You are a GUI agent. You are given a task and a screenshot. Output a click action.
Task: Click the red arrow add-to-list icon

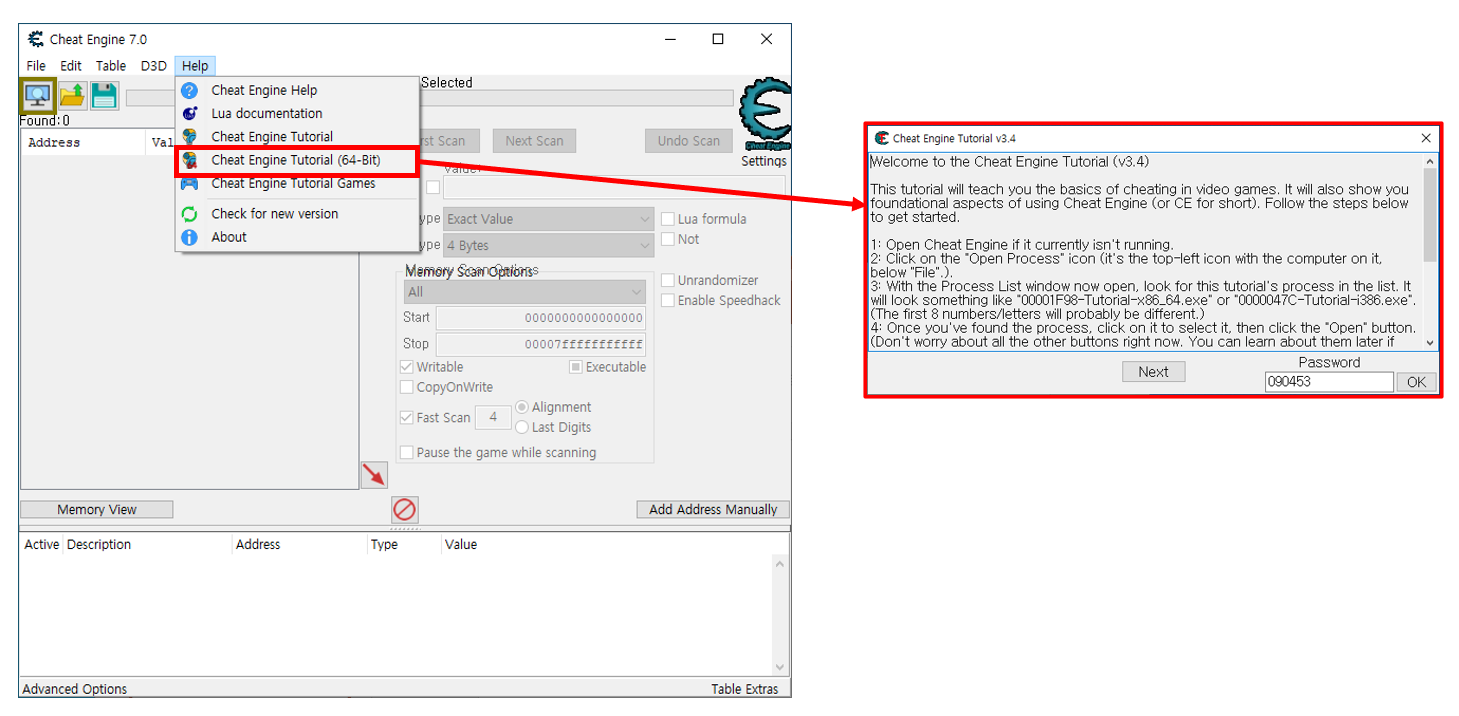374,475
